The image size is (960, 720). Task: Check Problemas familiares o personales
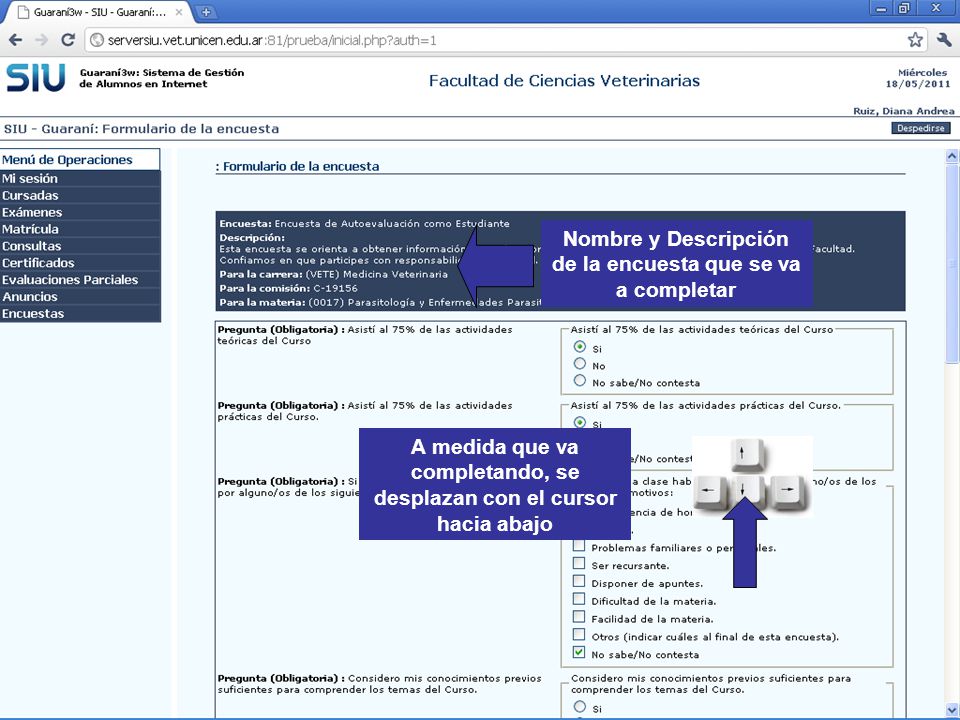pyautogui.click(x=579, y=546)
